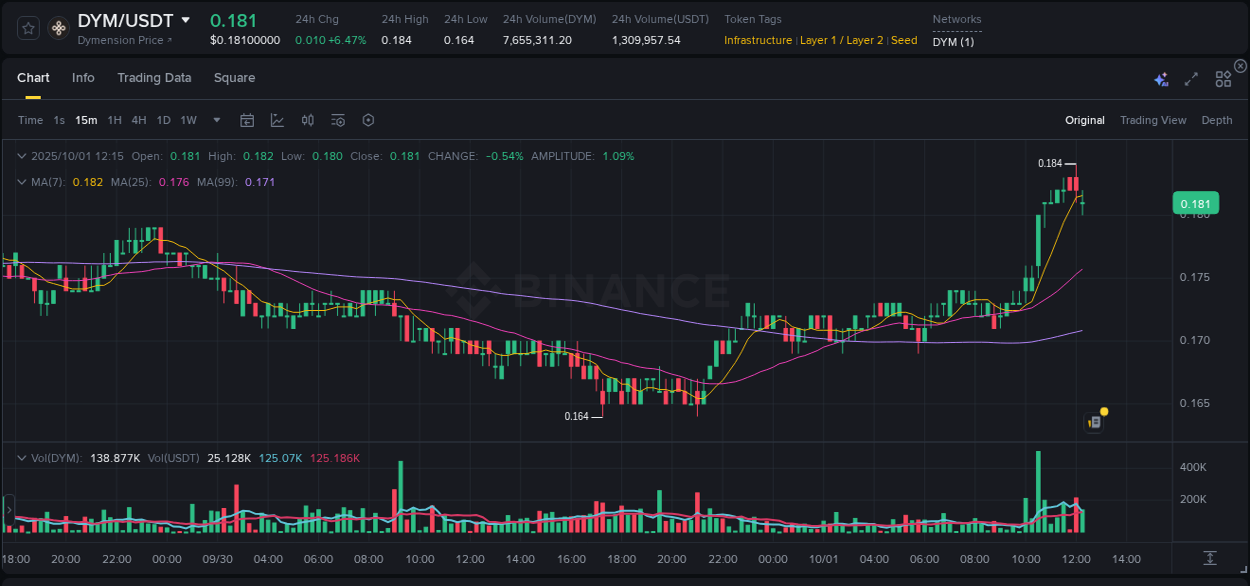Switch to Trading View mode
This screenshot has height=586, width=1250.
1153,120
